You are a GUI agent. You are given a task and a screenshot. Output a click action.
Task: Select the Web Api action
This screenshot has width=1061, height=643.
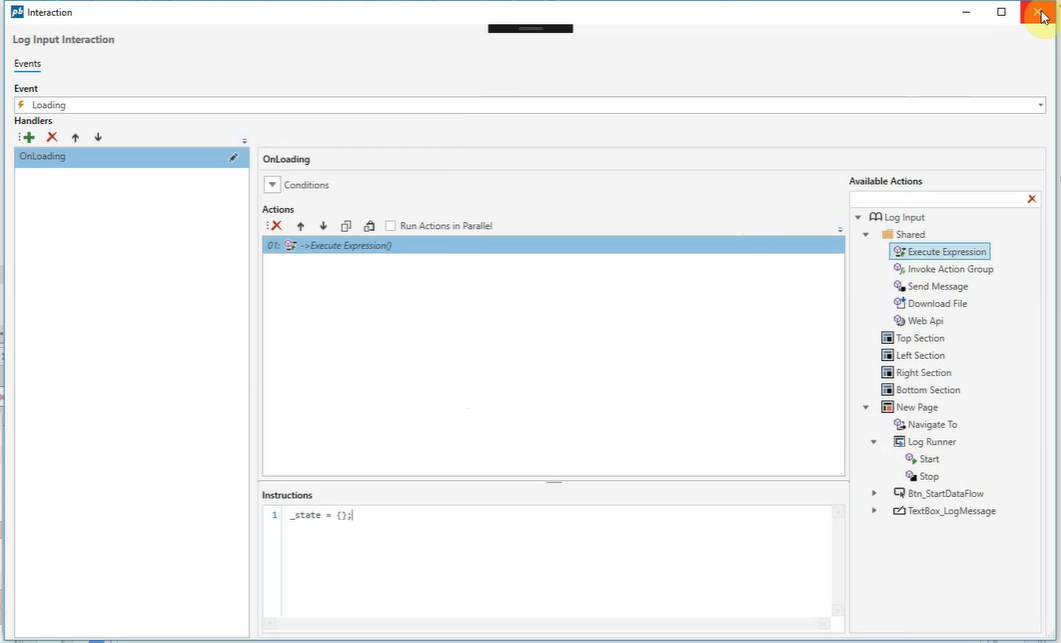[x=925, y=321]
